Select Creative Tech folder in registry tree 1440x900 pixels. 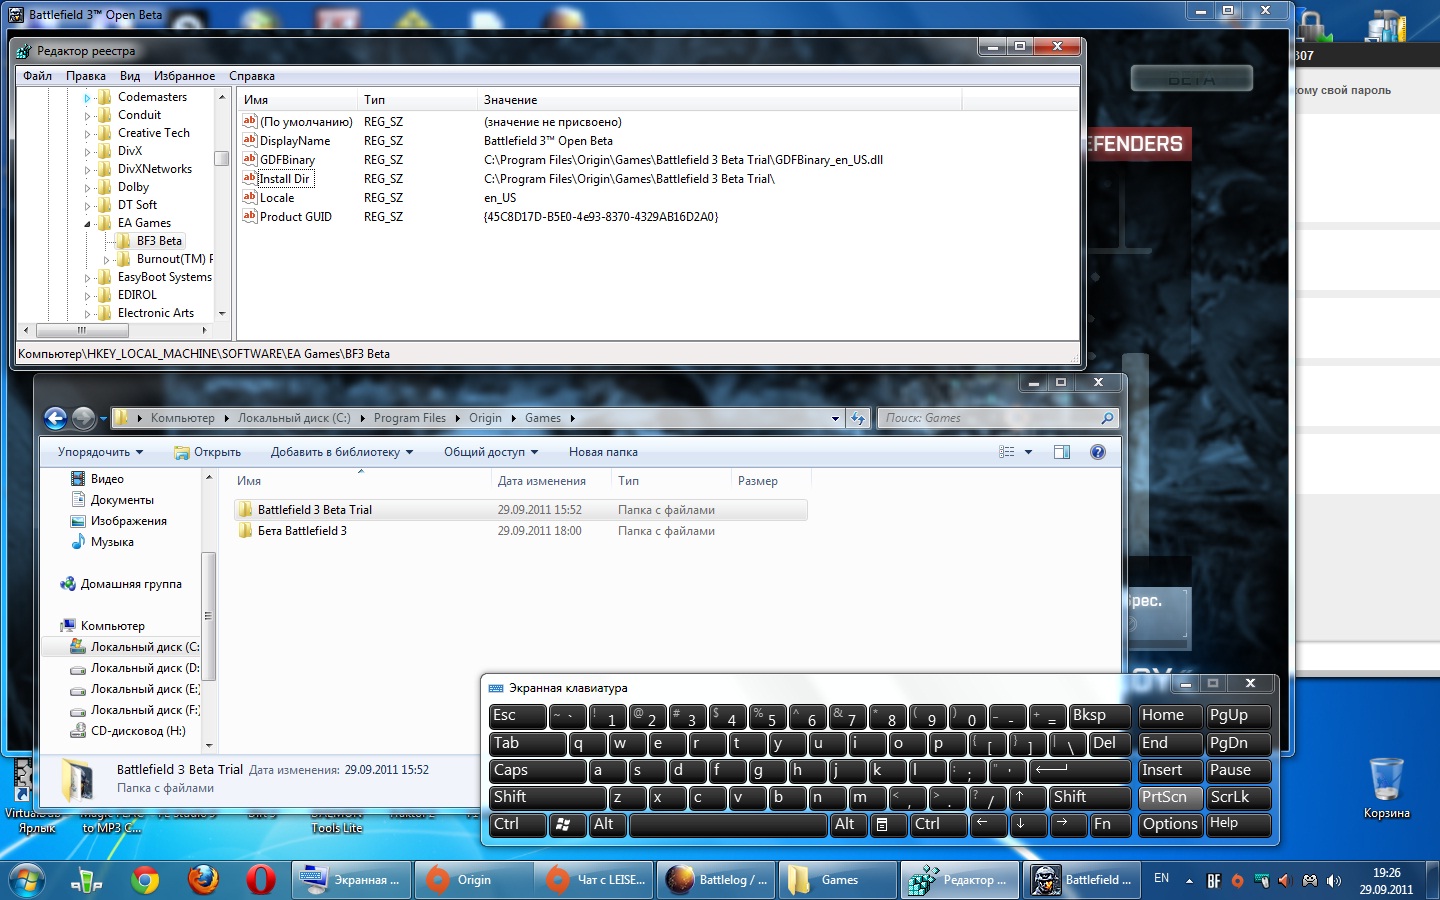click(x=153, y=133)
